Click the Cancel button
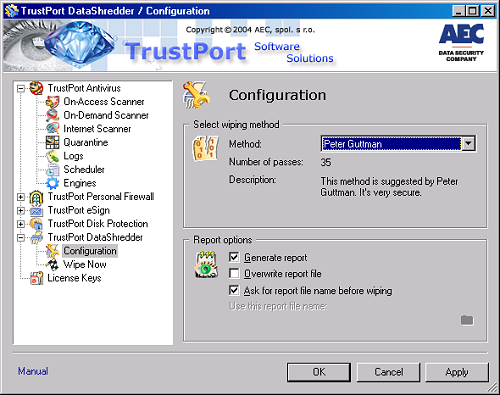This screenshot has height=395, width=500. click(389, 372)
